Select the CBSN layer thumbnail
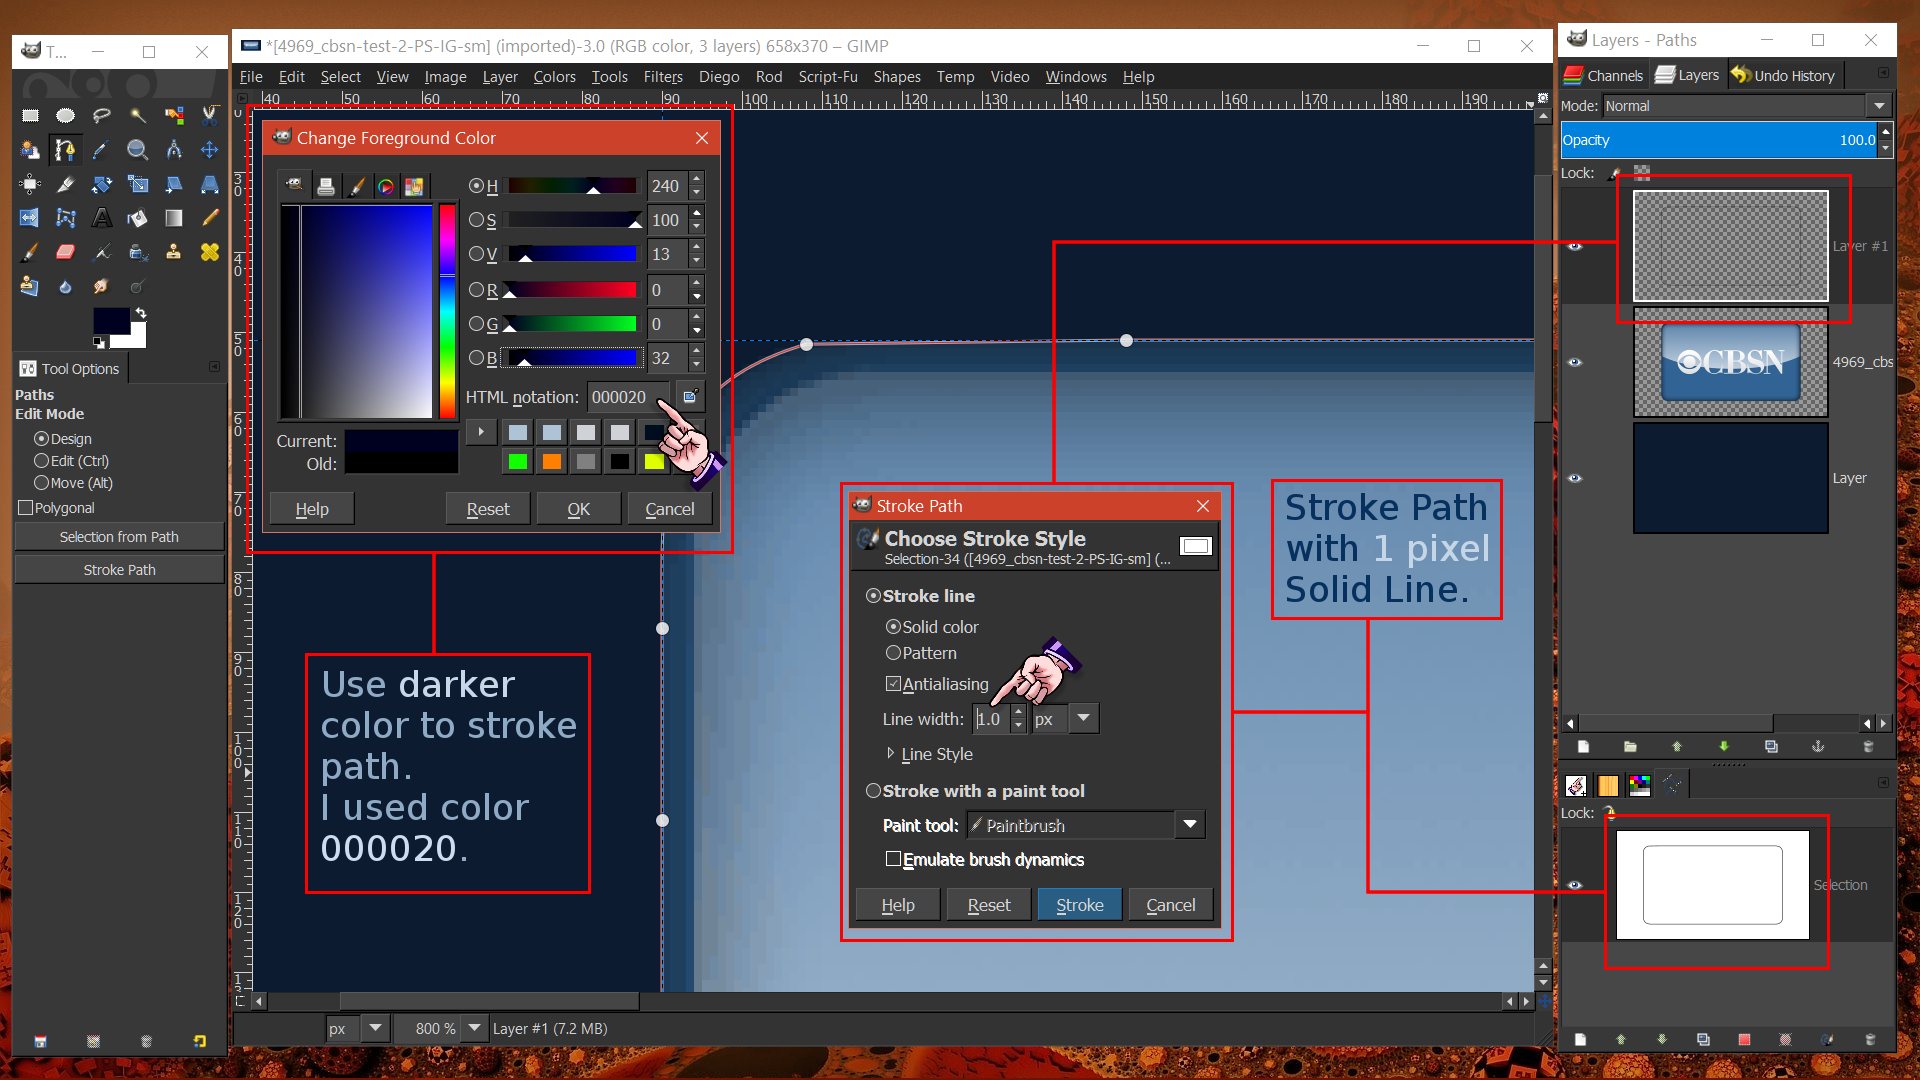The height and width of the screenshot is (1080, 1920). coord(1731,362)
